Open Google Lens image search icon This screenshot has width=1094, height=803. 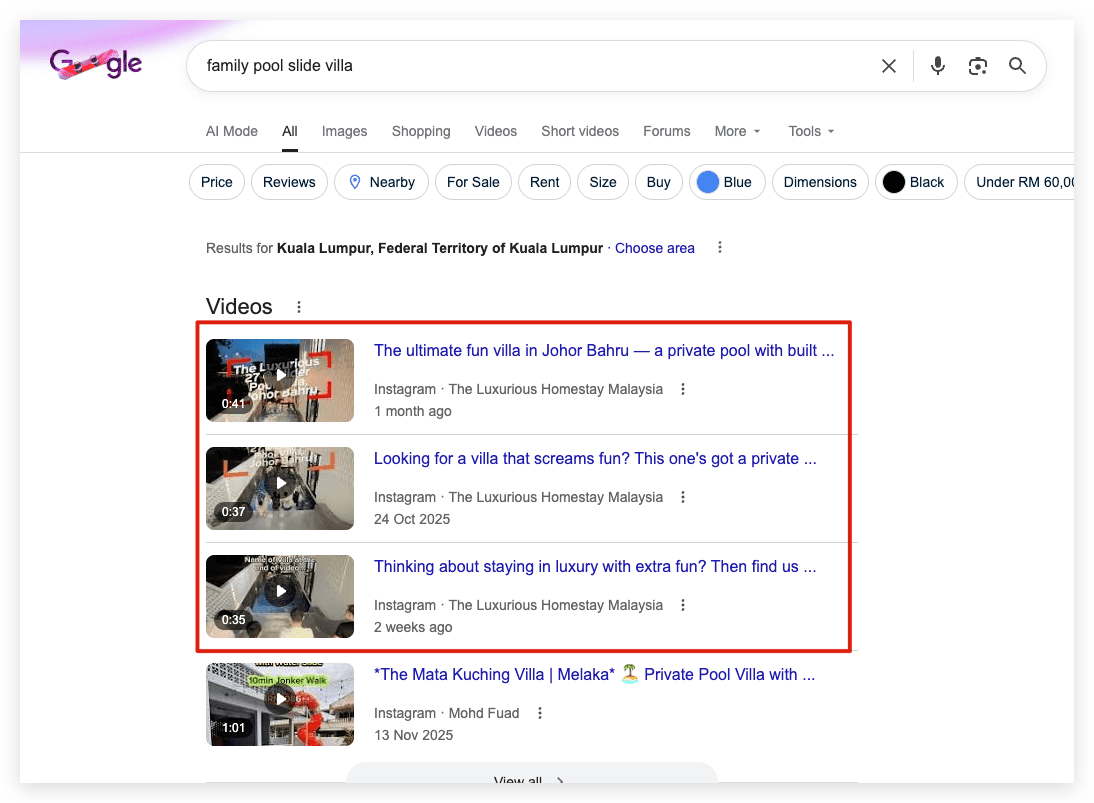(977, 66)
